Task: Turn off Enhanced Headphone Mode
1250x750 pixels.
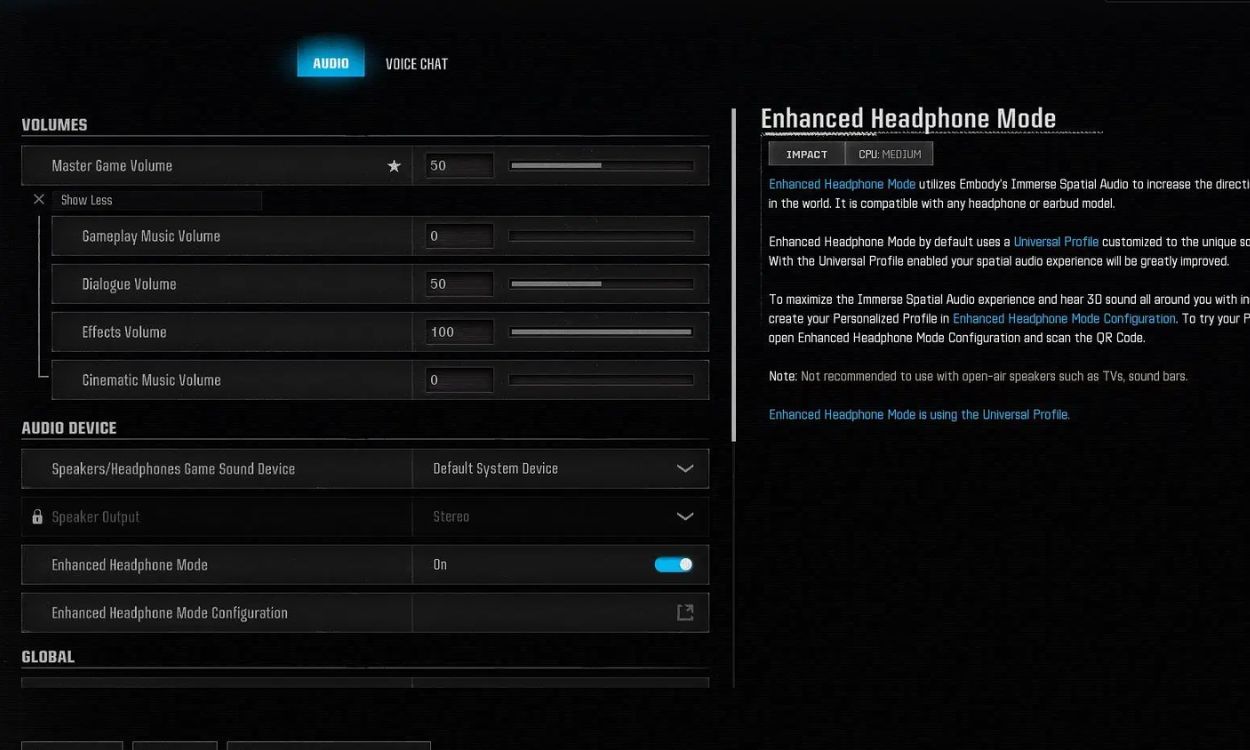Action: pyautogui.click(x=673, y=564)
